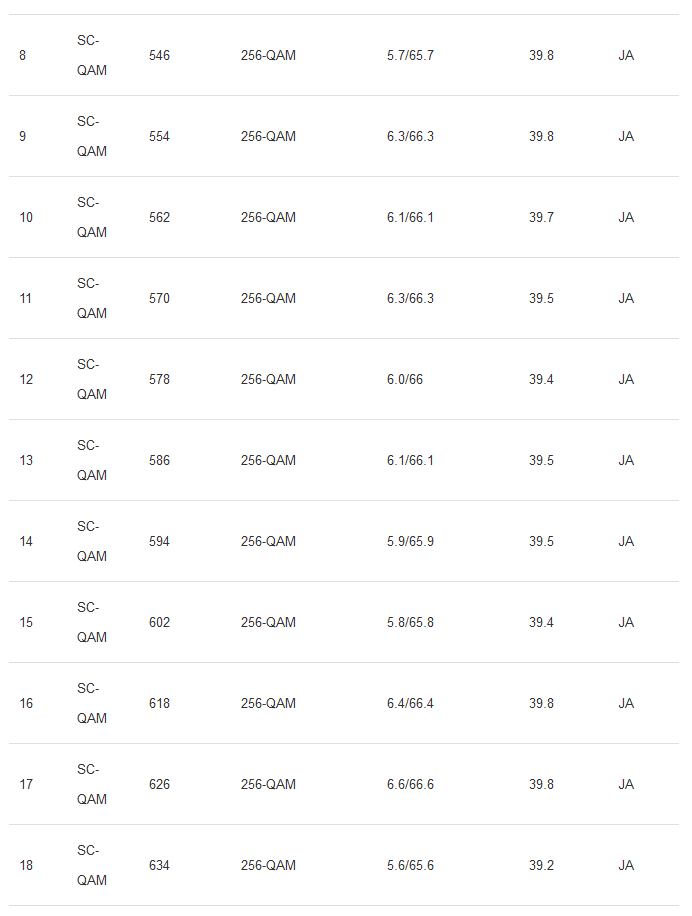Select frequency 594 in the table
This screenshot has height=916, width=692.
159,541
